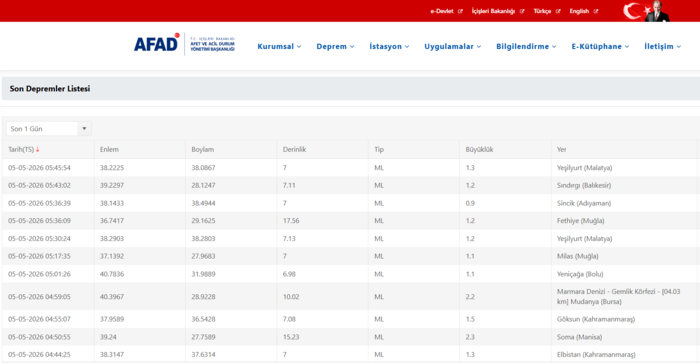Click location Yeniçağa (Bolu)
Viewport: 700px width, 363px height.
pos(580,274)
